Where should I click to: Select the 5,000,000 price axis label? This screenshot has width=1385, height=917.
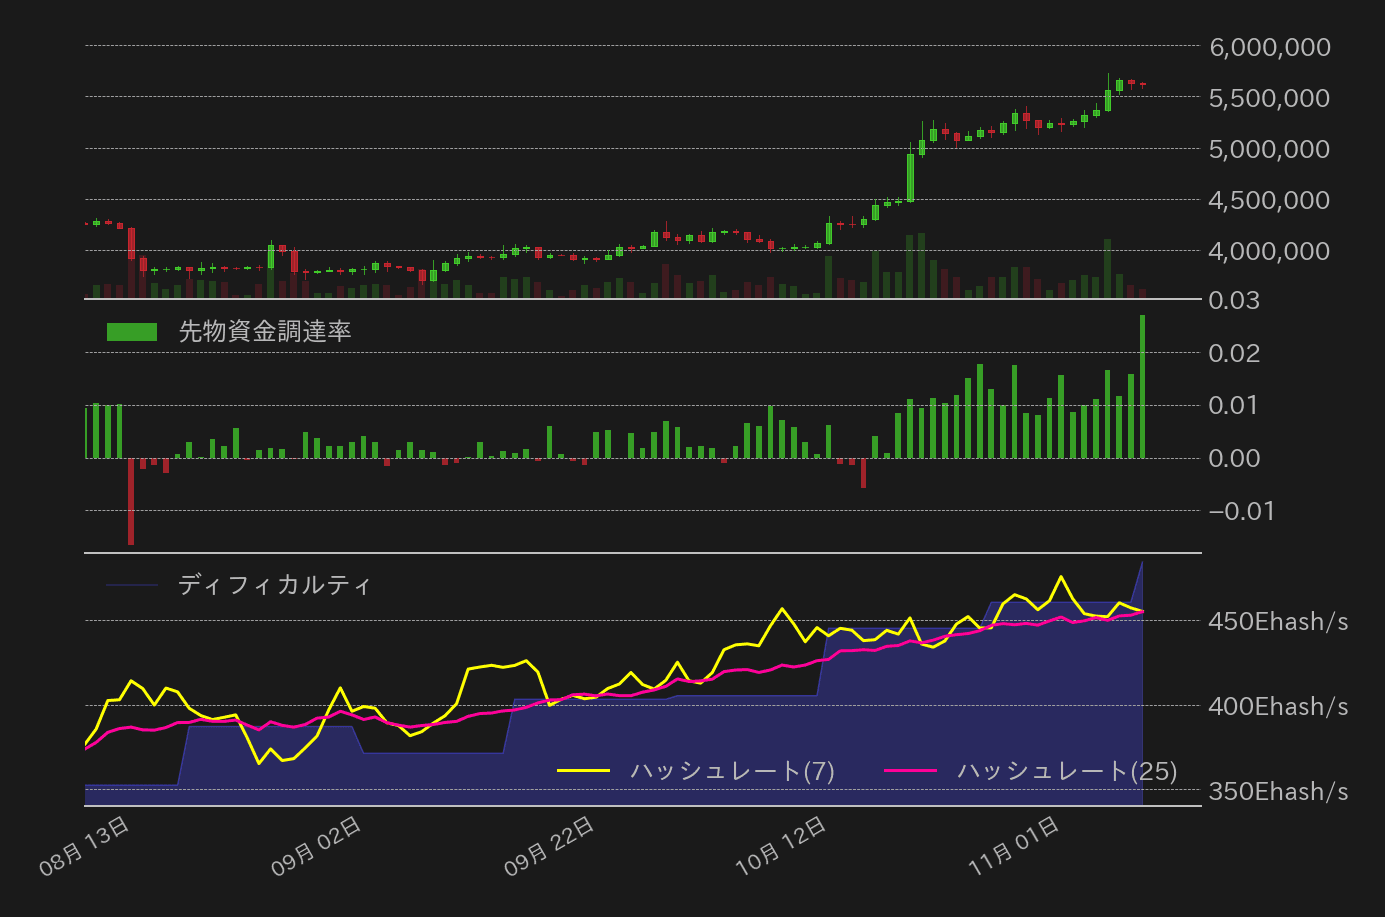1269,149
